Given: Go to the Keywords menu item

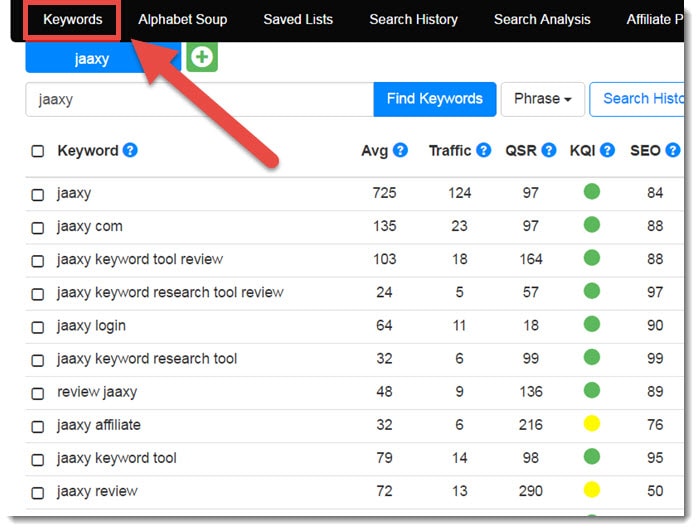Looking at the screenshot, I should click(73, 20).
